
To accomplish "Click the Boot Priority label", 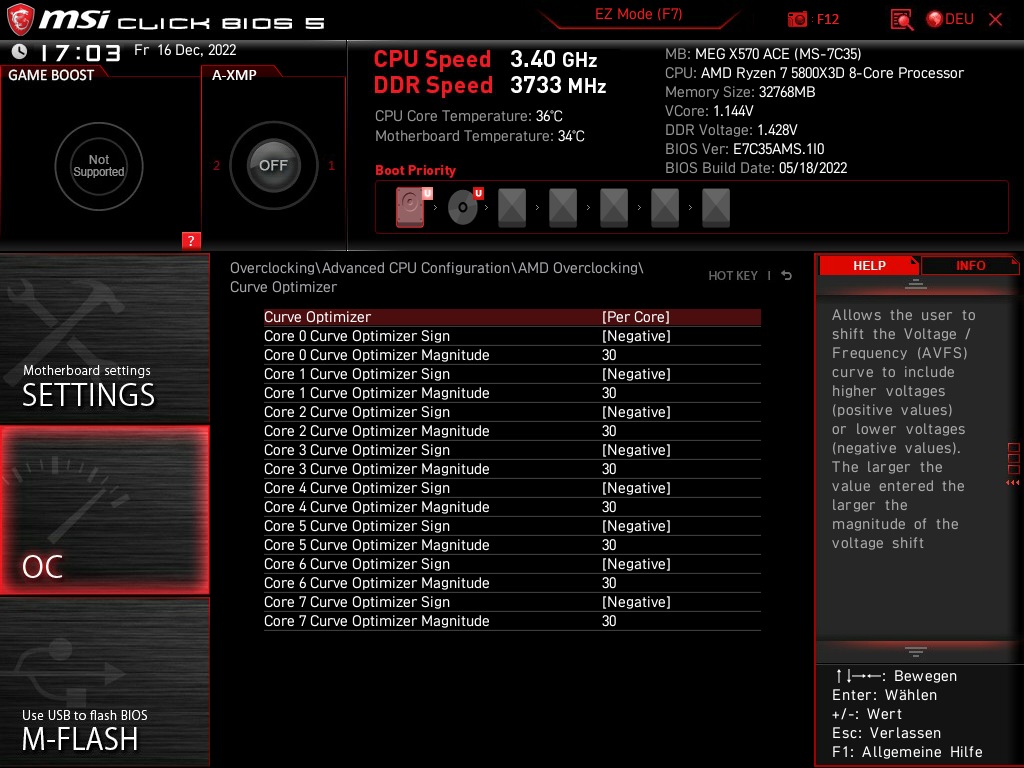I will (415, 170).
